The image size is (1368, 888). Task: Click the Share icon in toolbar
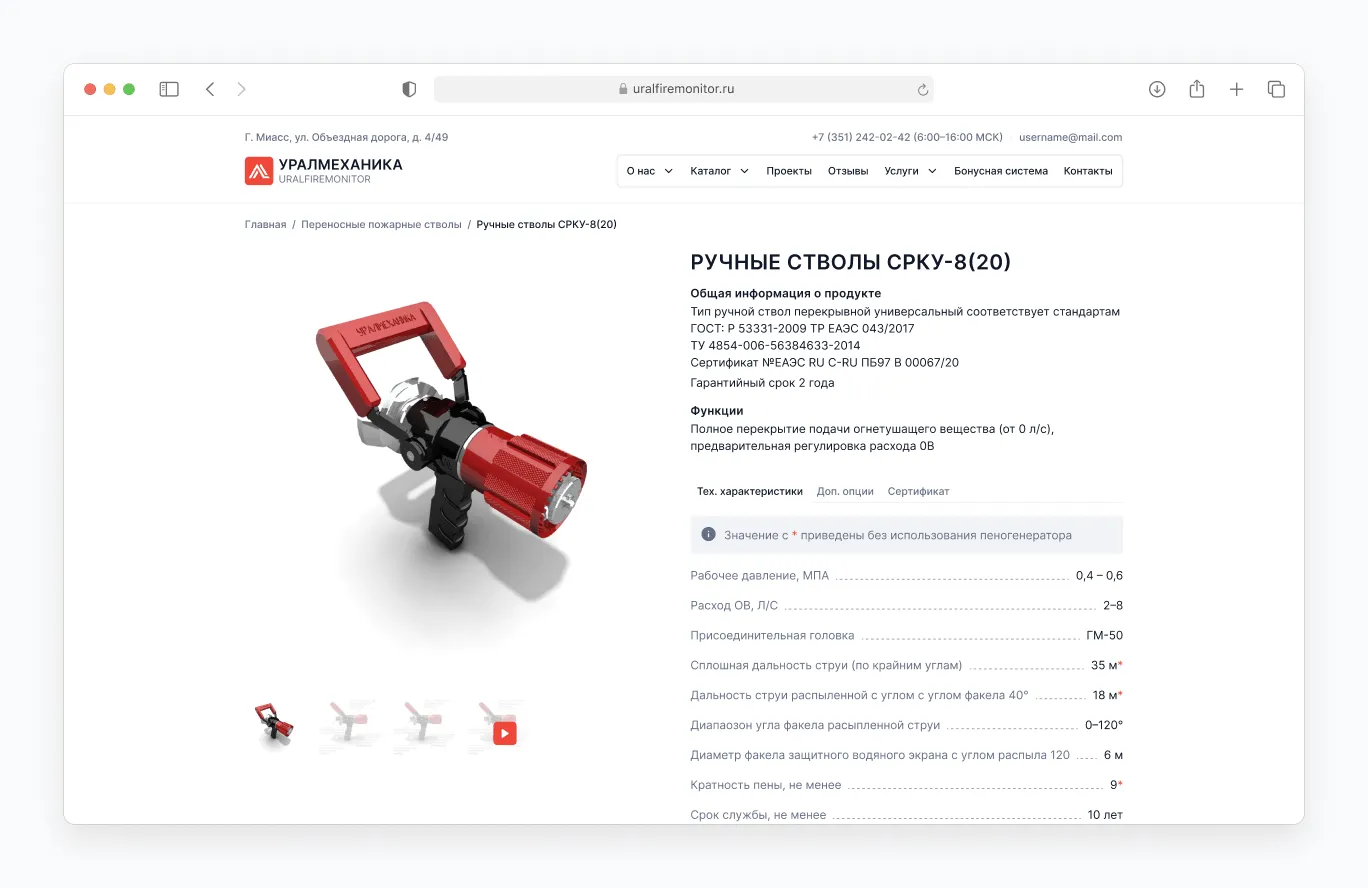point(1197,89)
